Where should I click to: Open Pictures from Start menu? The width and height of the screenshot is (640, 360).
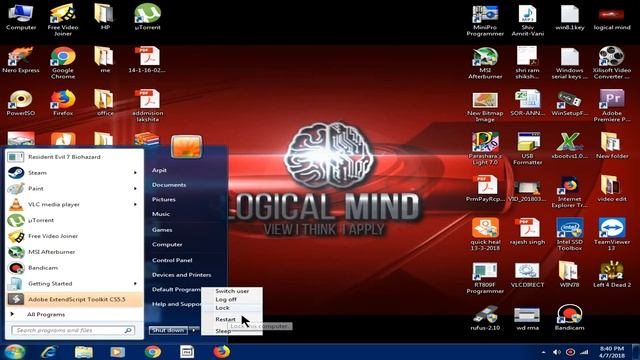(x=164, y=200)
